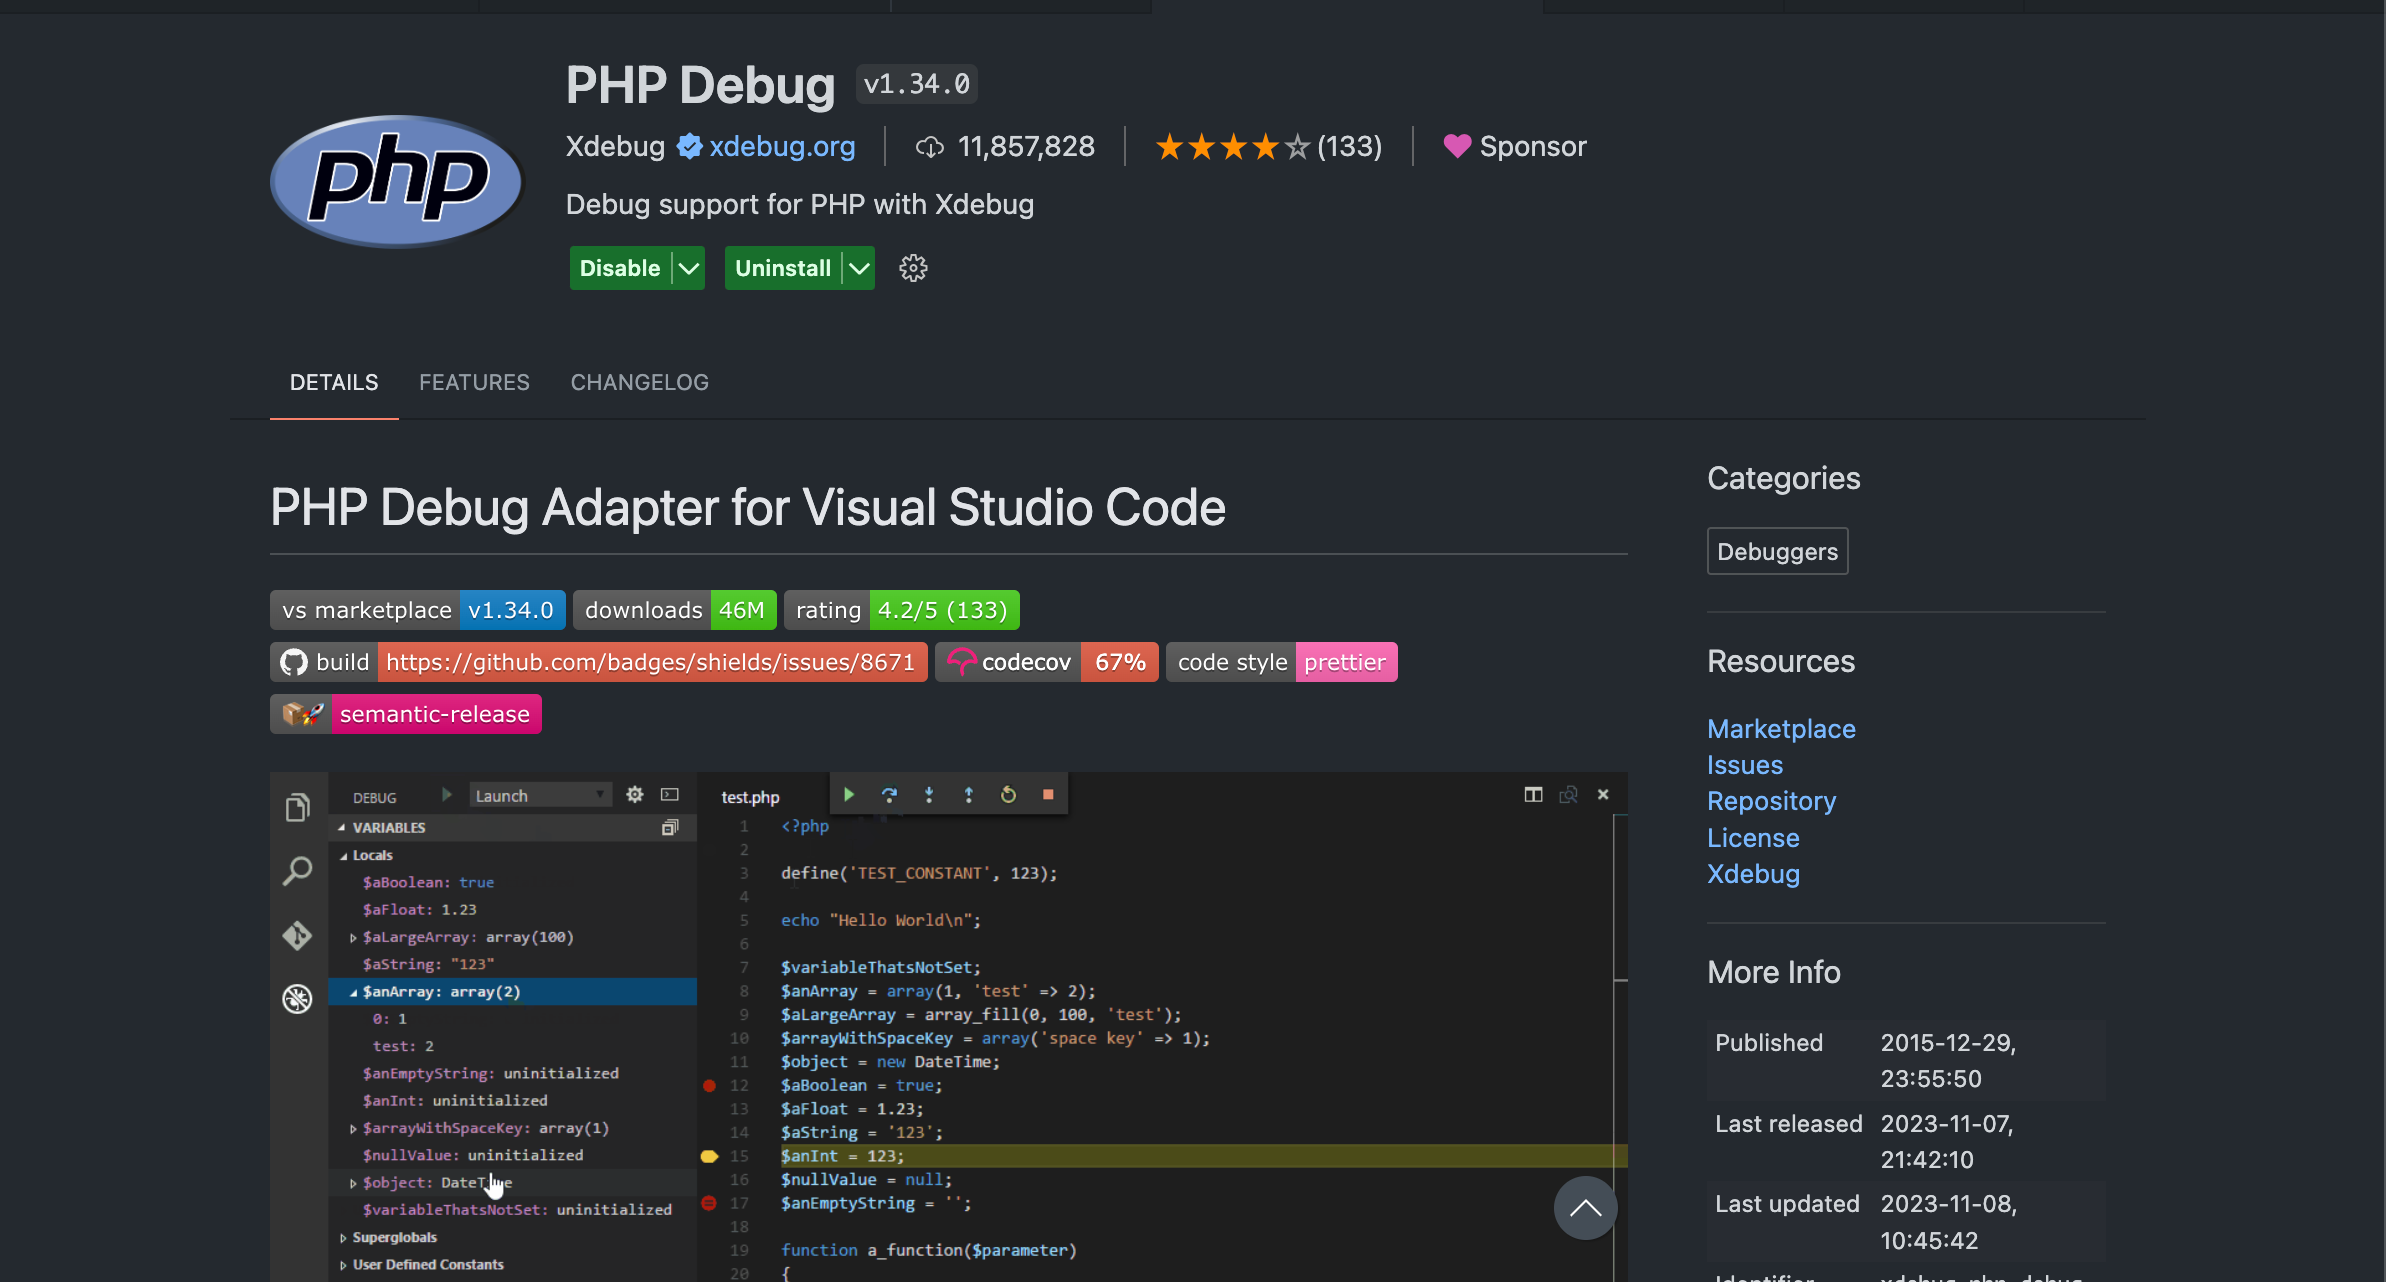Click the verified publisher badge icon
This screenshot has height=1282, width=2386.
pyautogui.click(x=689, y=147)
